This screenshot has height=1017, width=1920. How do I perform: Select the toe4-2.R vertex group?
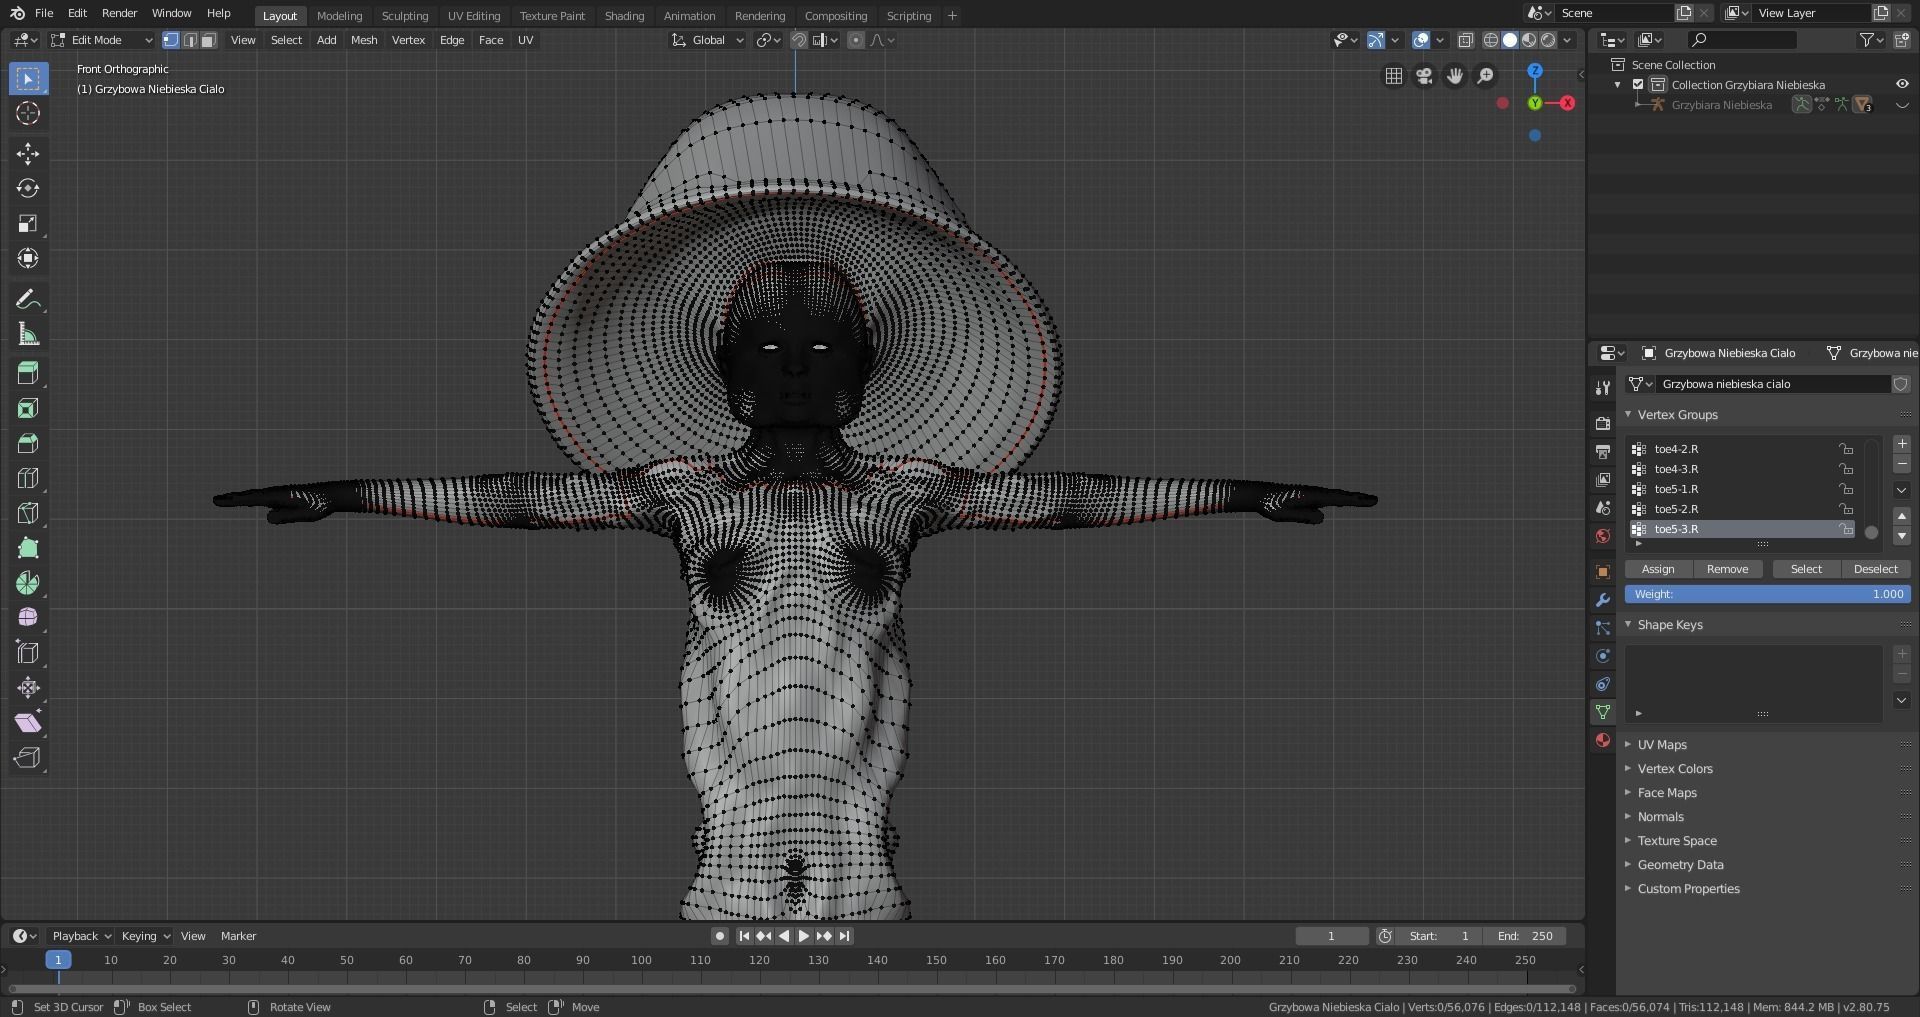pos(1741,449)
